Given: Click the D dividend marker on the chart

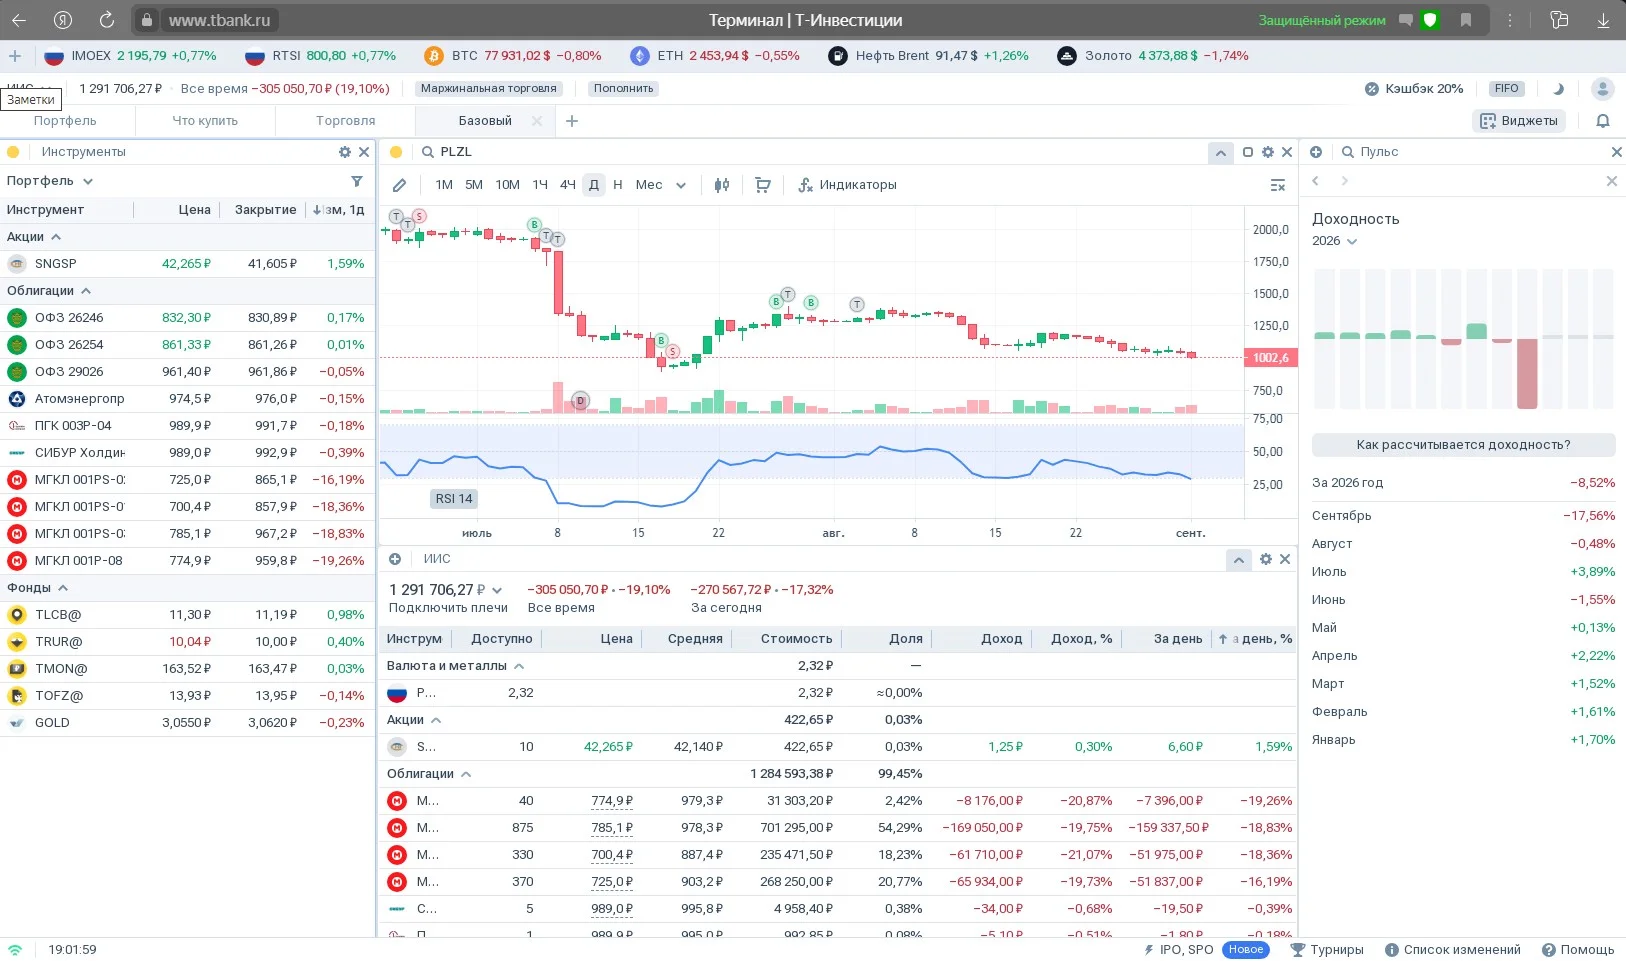Looking at the screenshot, I should [580, 401].
